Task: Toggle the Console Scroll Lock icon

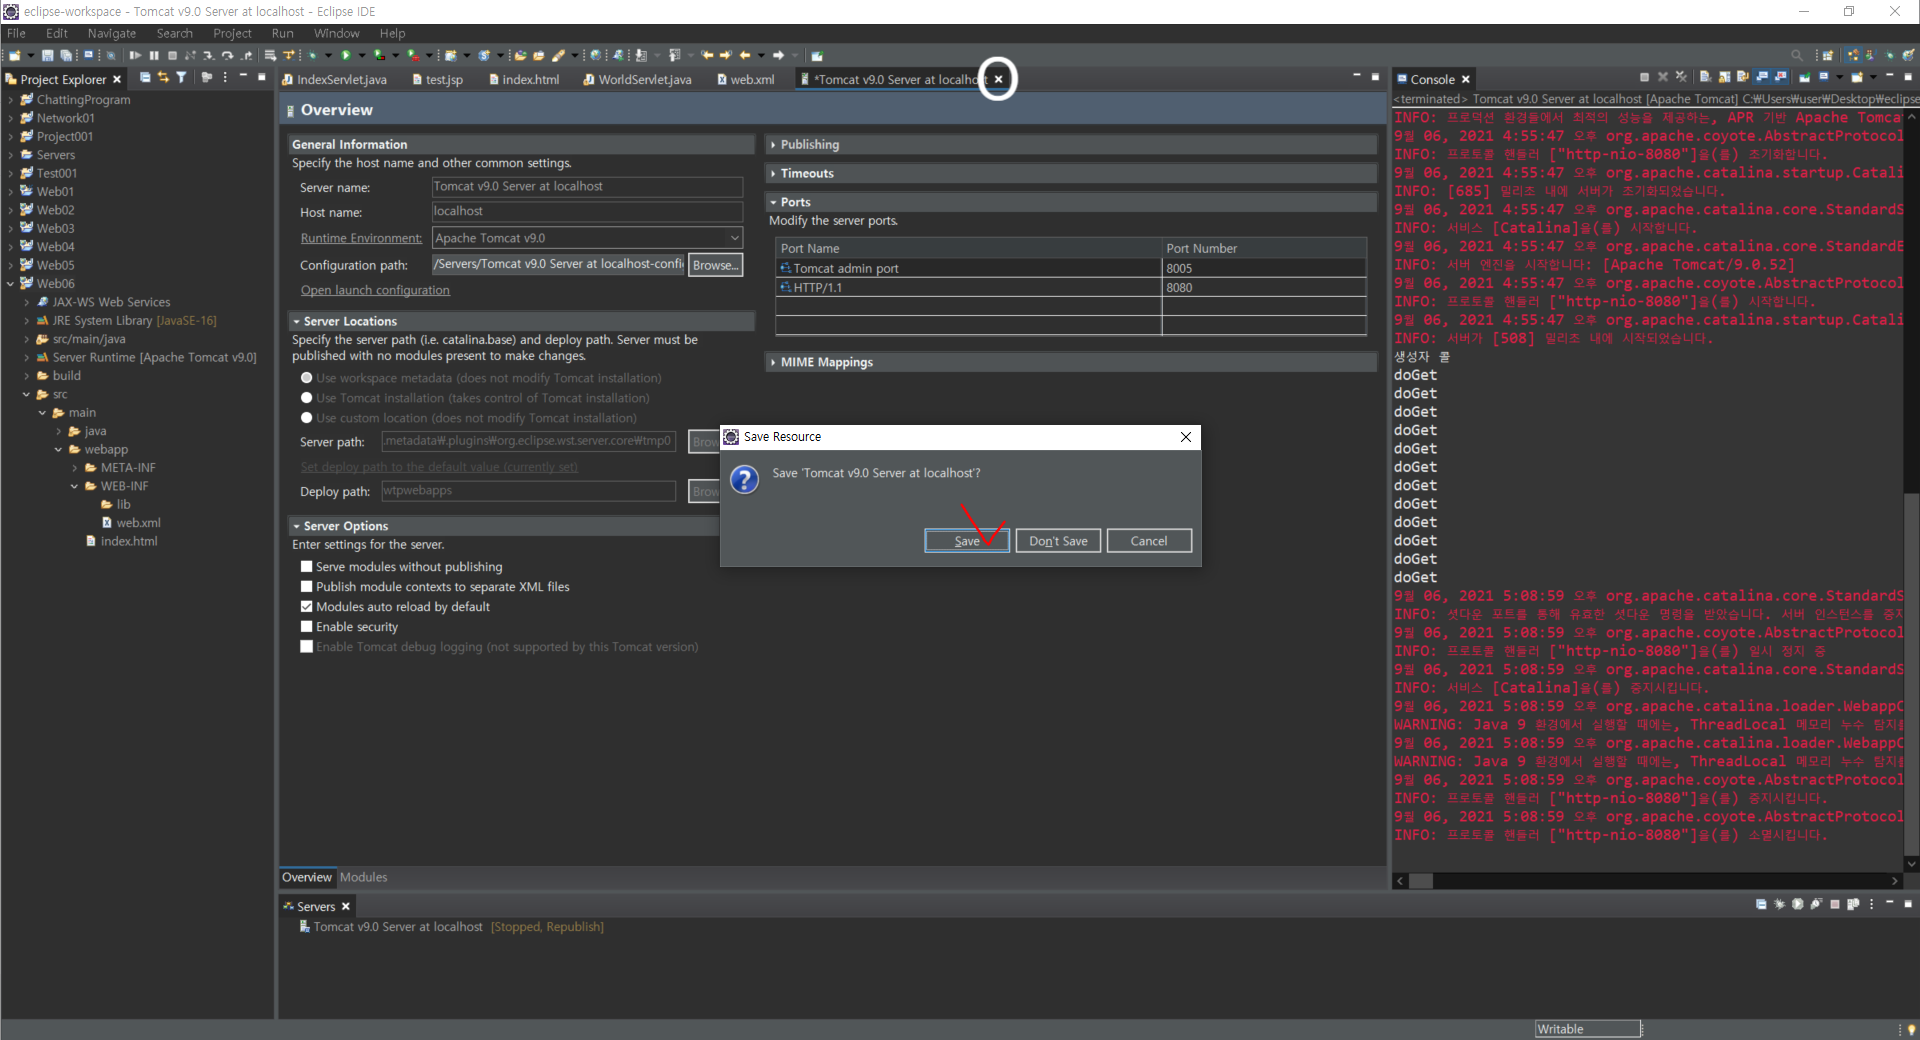Action: coord(1724,77)
